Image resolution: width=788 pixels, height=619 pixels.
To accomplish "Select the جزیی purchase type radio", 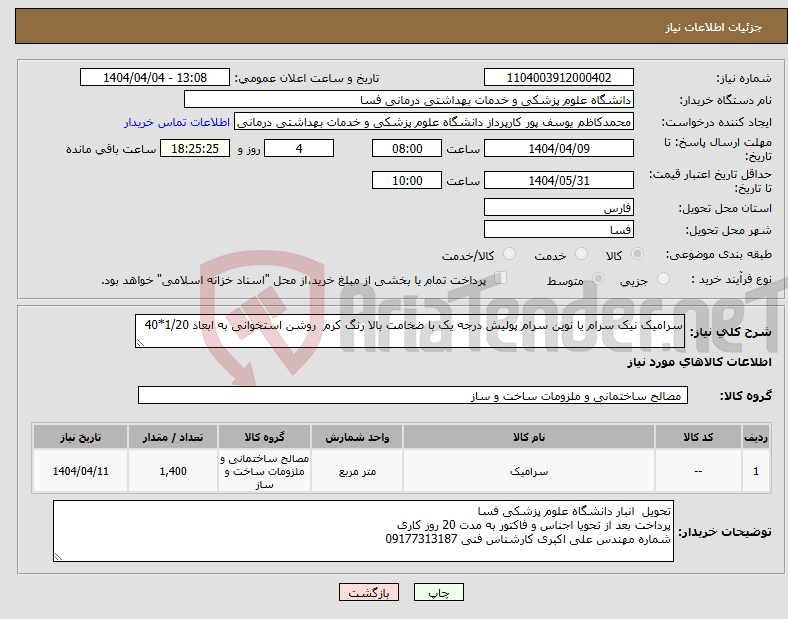I will pyautogui.click(x=663, y=278).
